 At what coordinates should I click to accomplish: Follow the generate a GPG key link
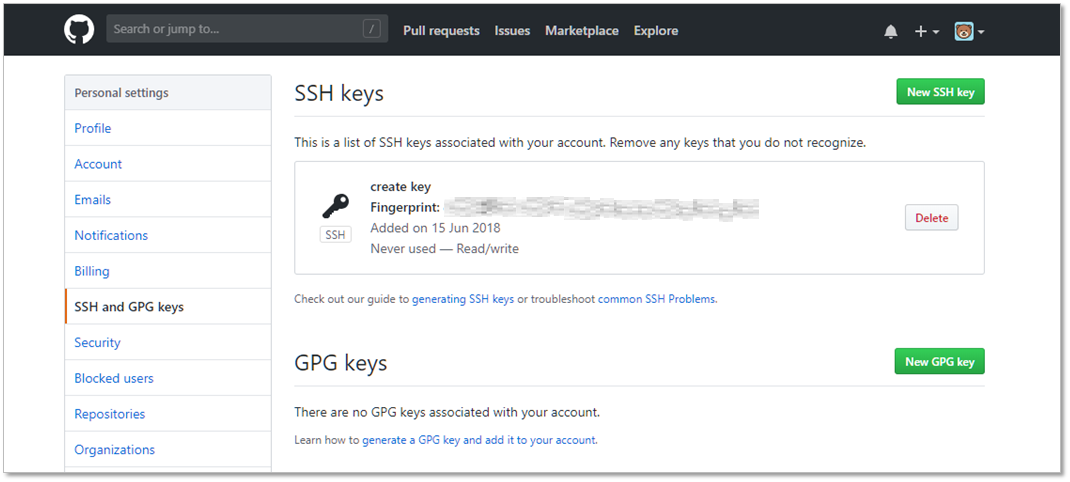[479, 440]
